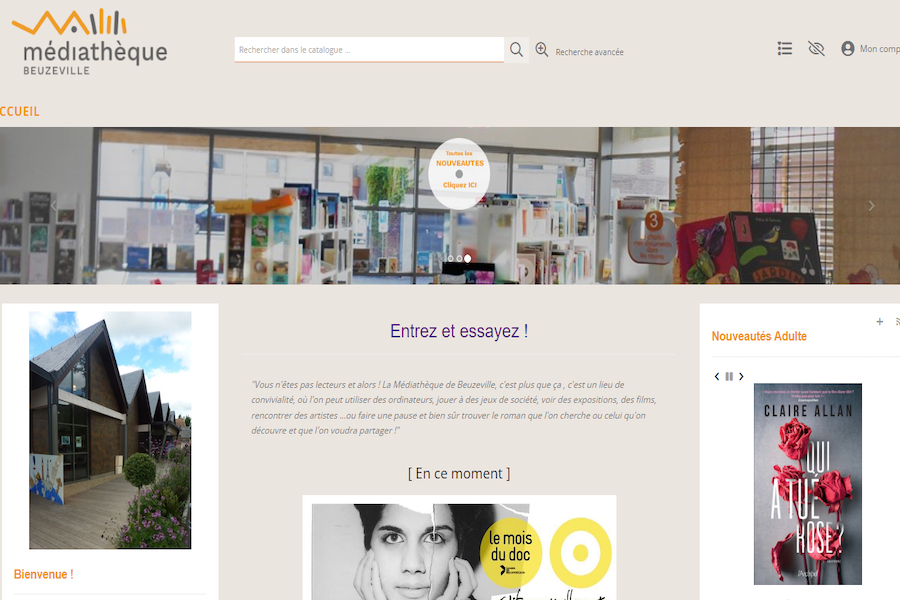Click the plus icon beside Nouveautés Adulte
Screen dimensions: 900x600
[x=879, y=322]
